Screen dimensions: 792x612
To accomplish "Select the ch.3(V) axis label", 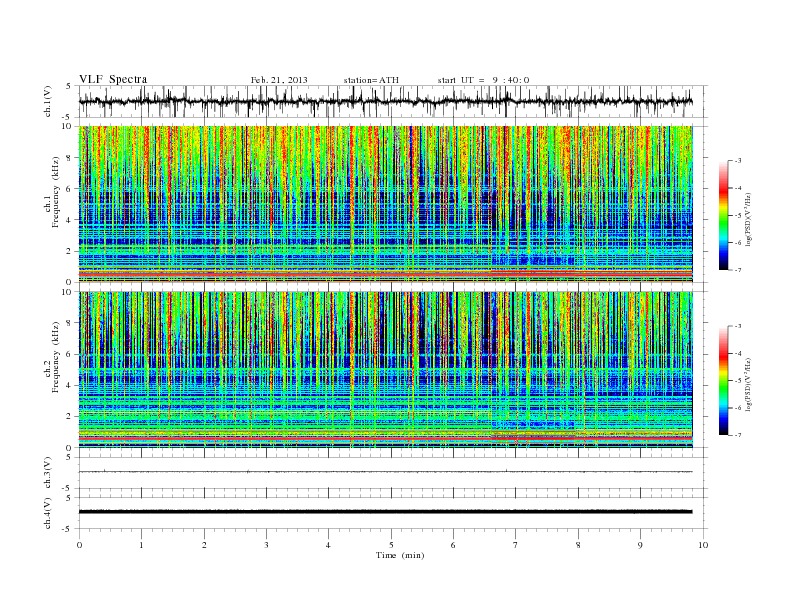I will tap(48, 473).
